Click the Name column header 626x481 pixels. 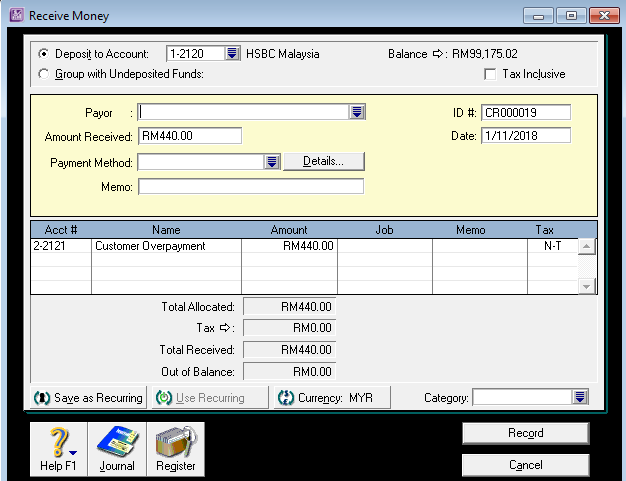tap(166, 230)
